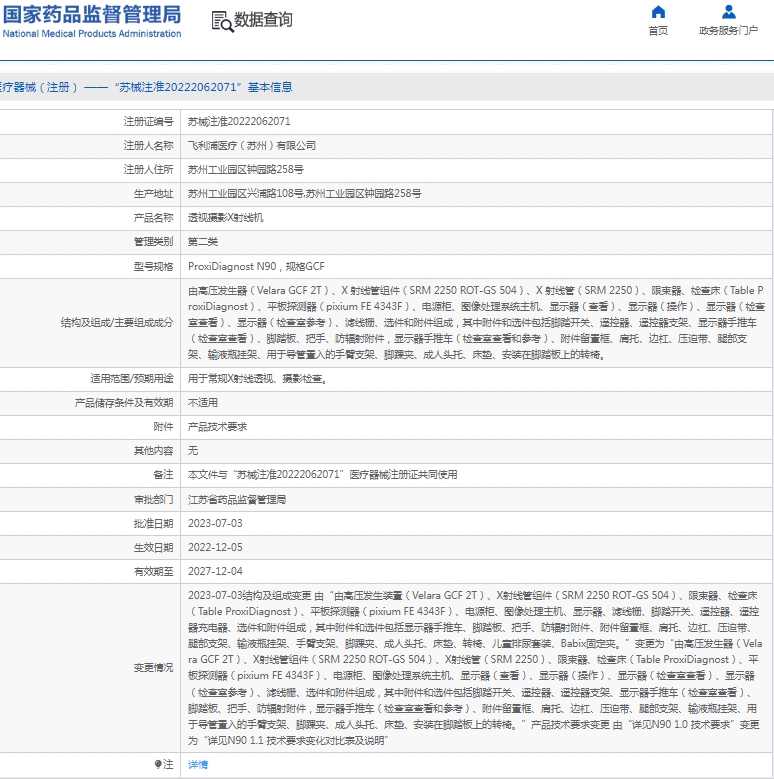The image size is (774, 779).
Task: Click the 注册证编号 label
Action: pyautogui.click(x=148, y=122)
